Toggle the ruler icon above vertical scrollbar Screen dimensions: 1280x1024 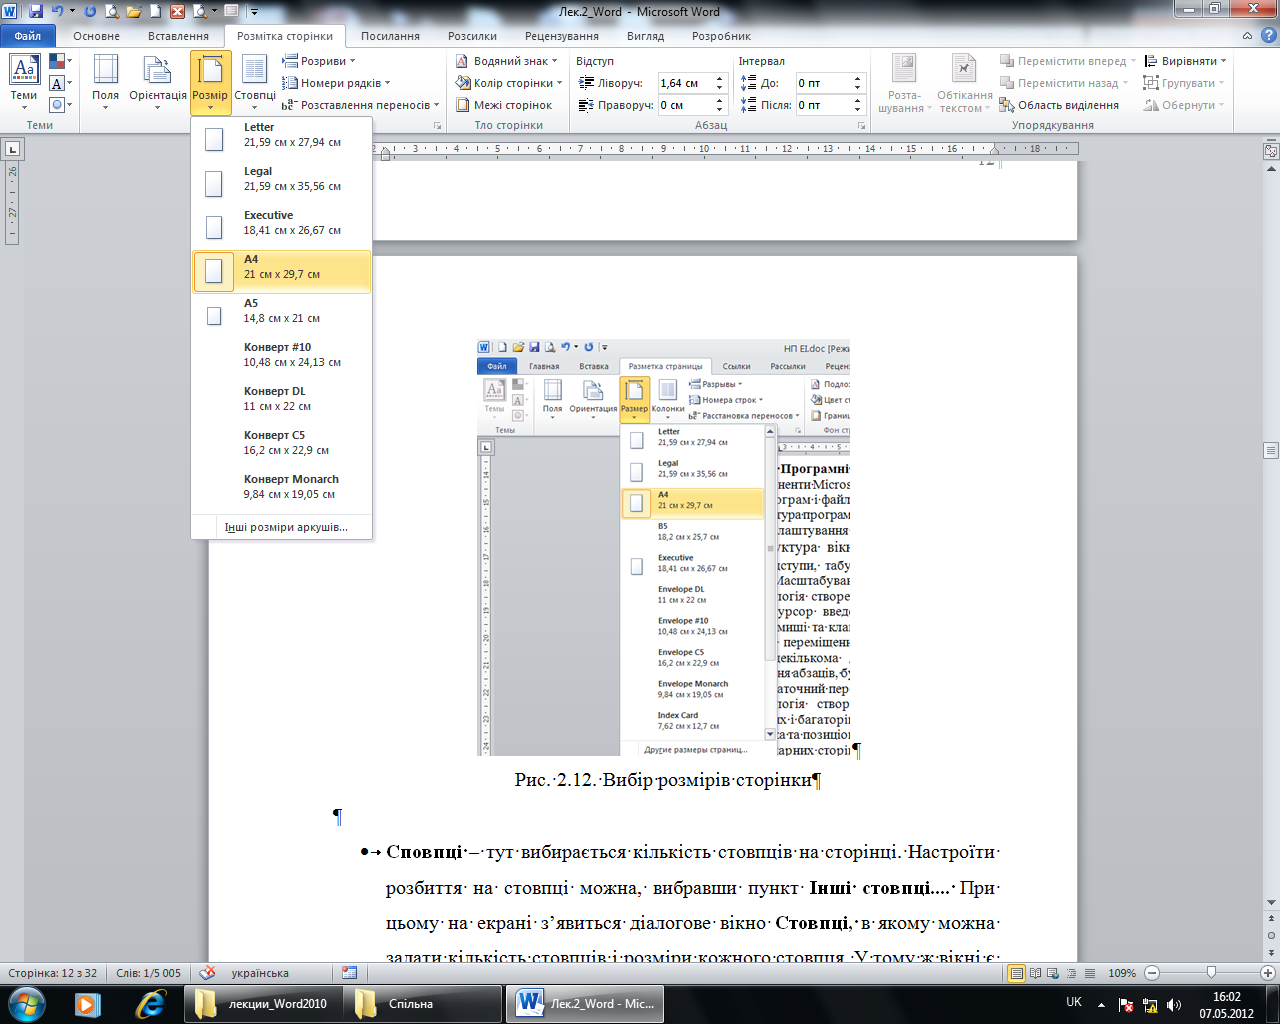1271,151
